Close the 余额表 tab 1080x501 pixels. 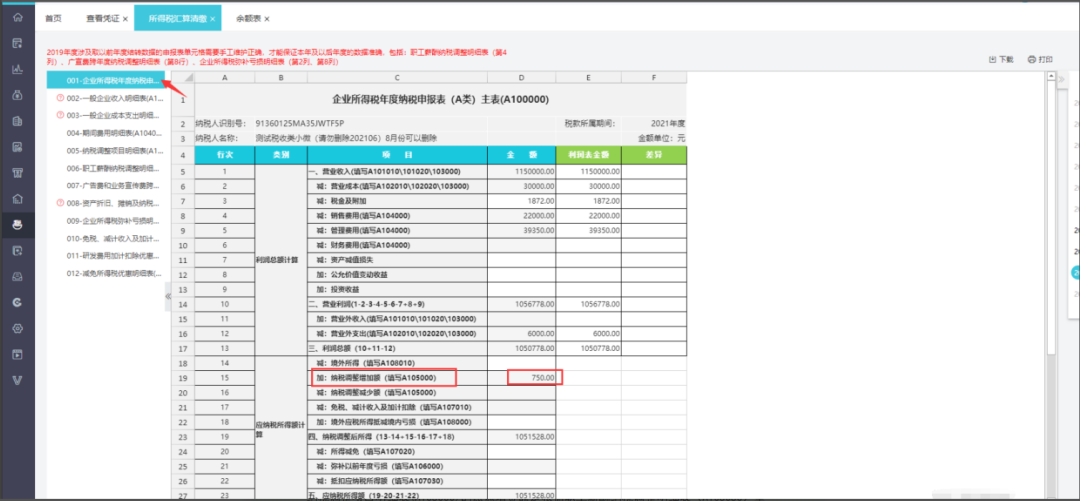click(x=267, y=19)
